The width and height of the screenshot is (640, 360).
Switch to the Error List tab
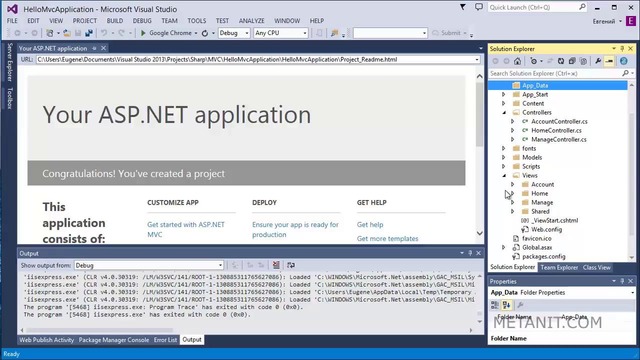[165, 340]
